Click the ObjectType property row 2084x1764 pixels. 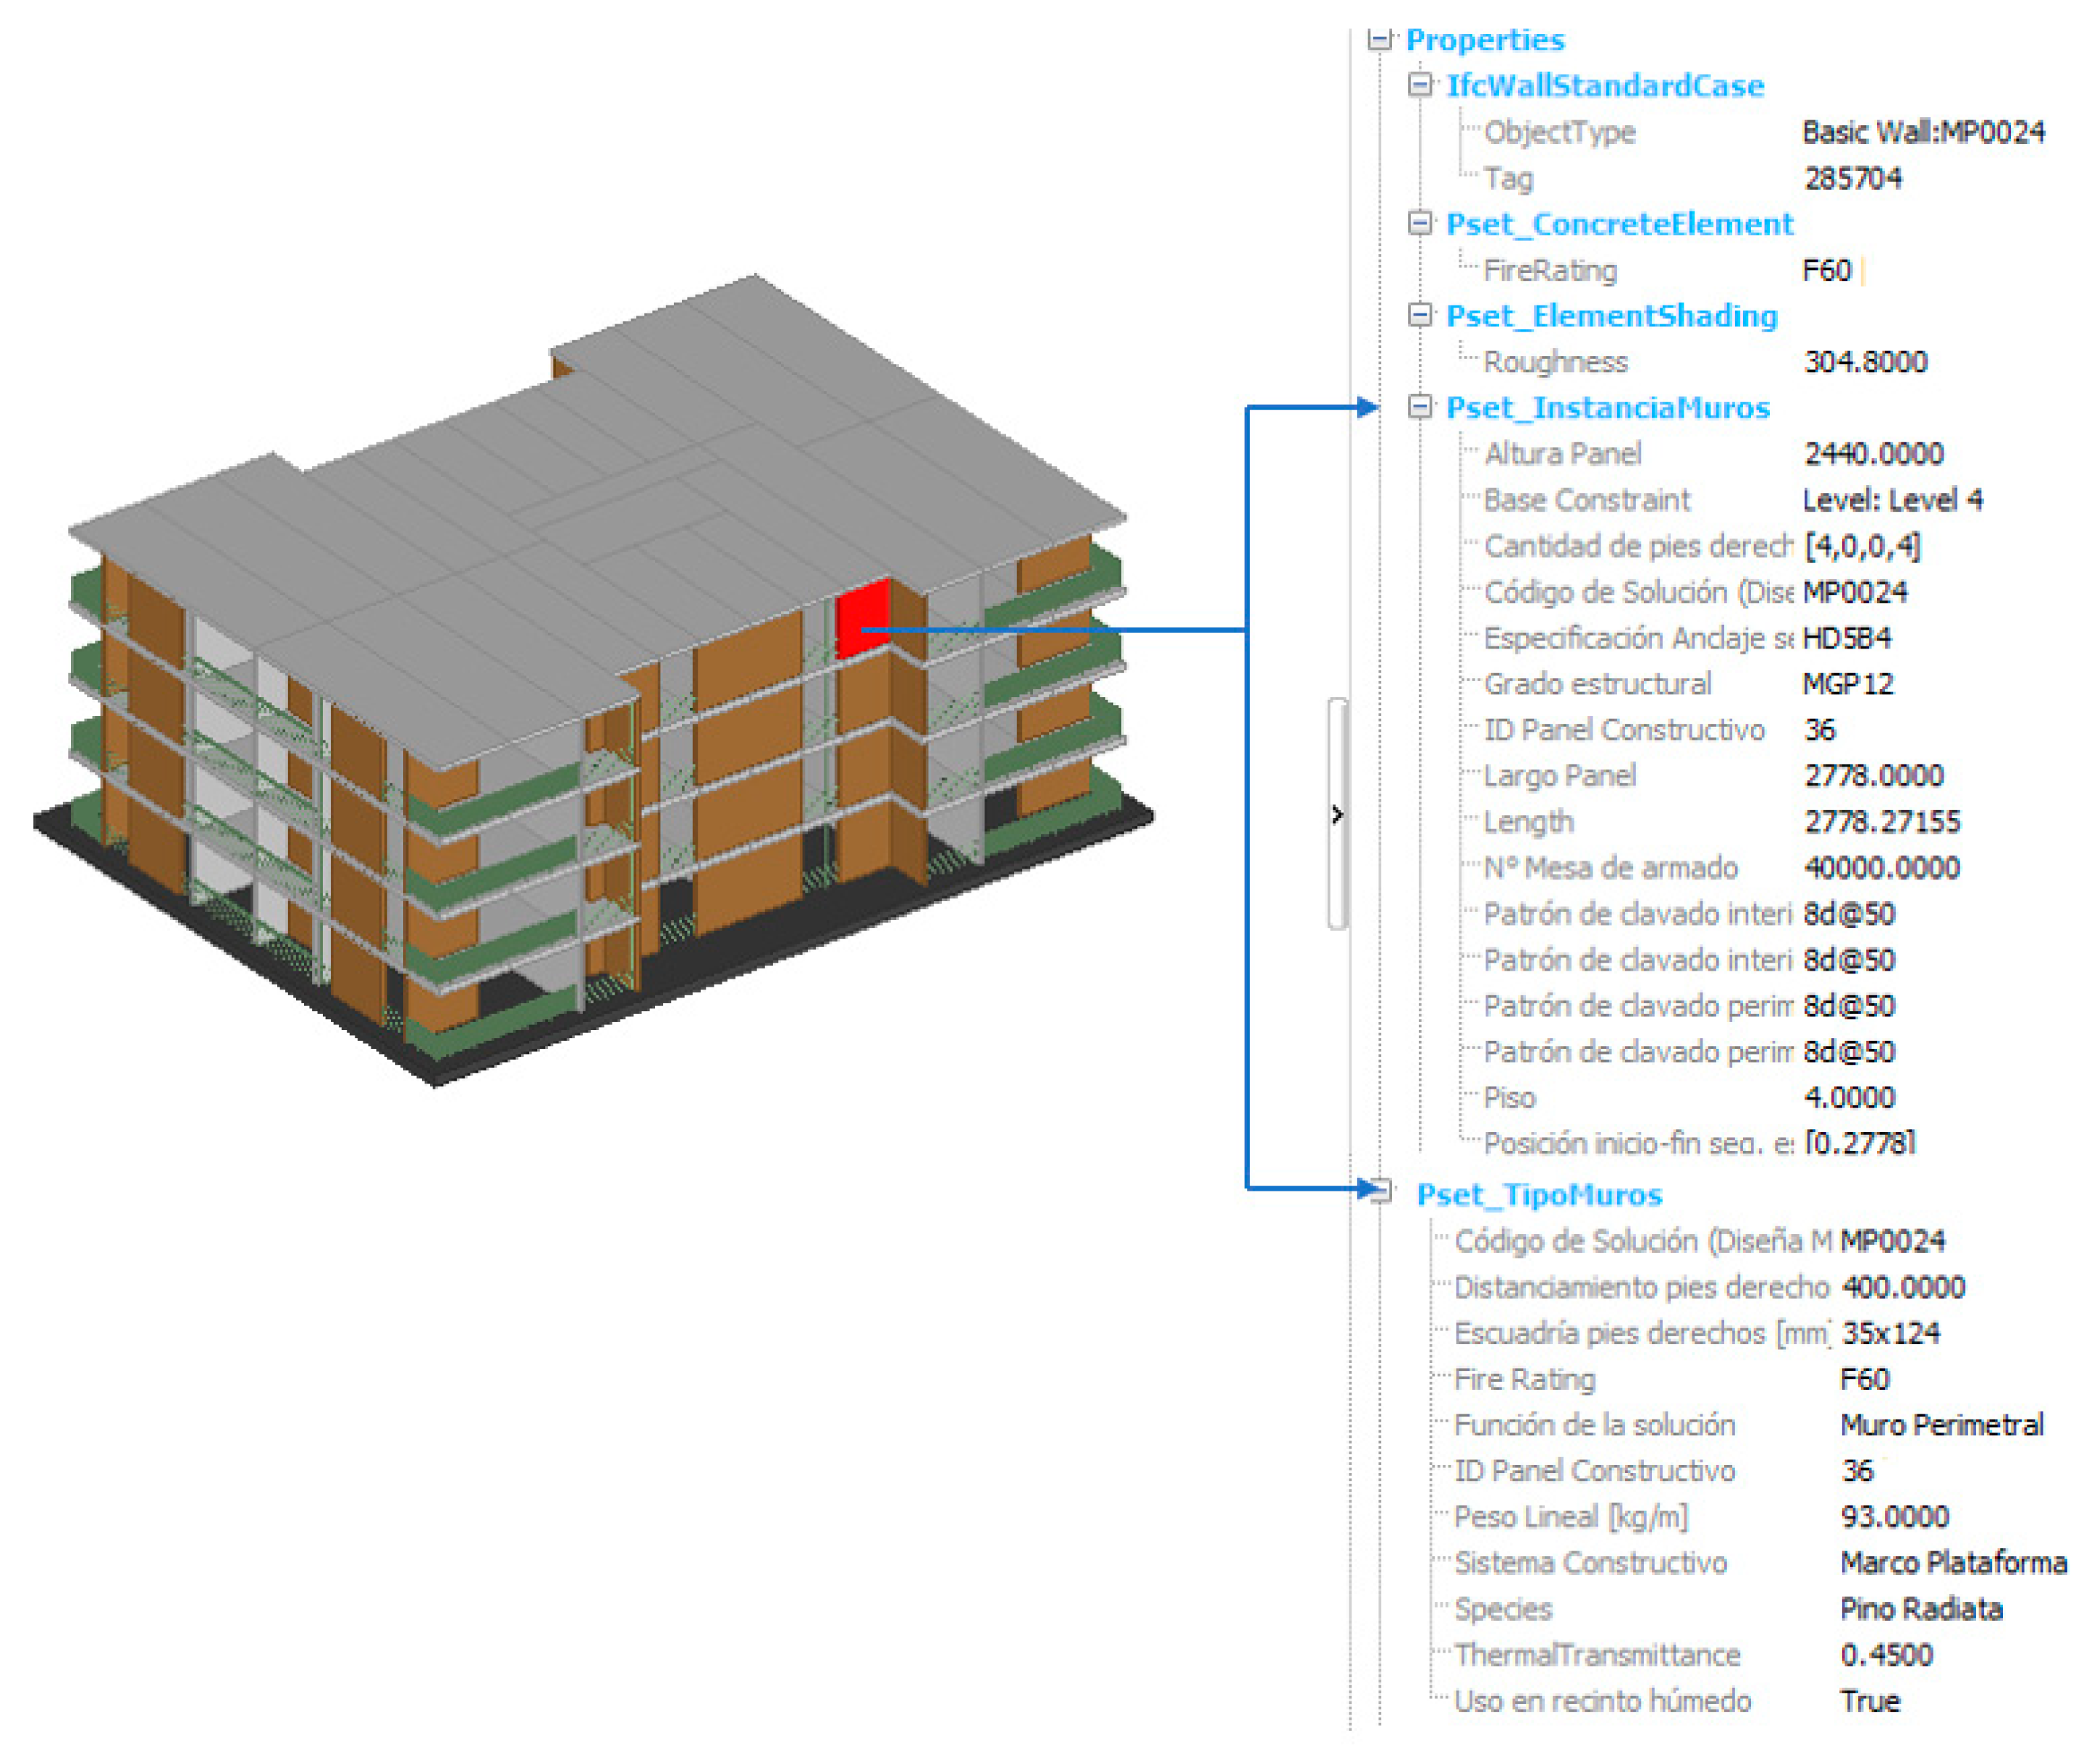pyautogui.click(x=1559, y=132)
